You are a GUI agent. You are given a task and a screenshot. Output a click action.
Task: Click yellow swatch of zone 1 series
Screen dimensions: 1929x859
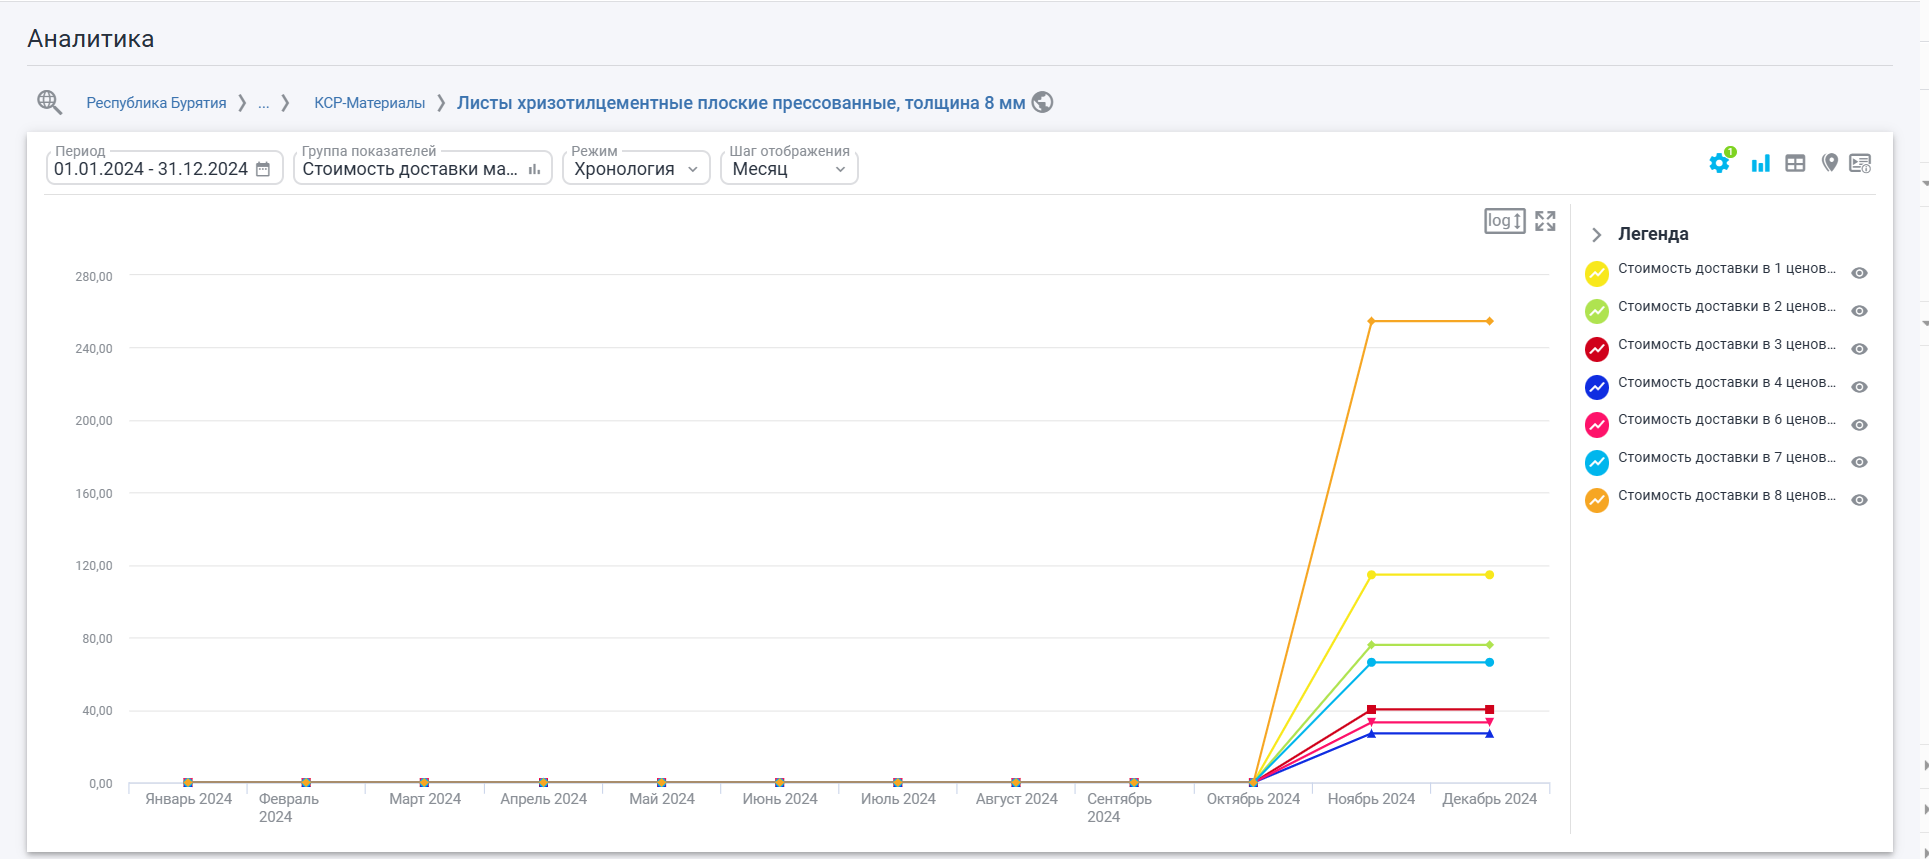[1597, 273]
